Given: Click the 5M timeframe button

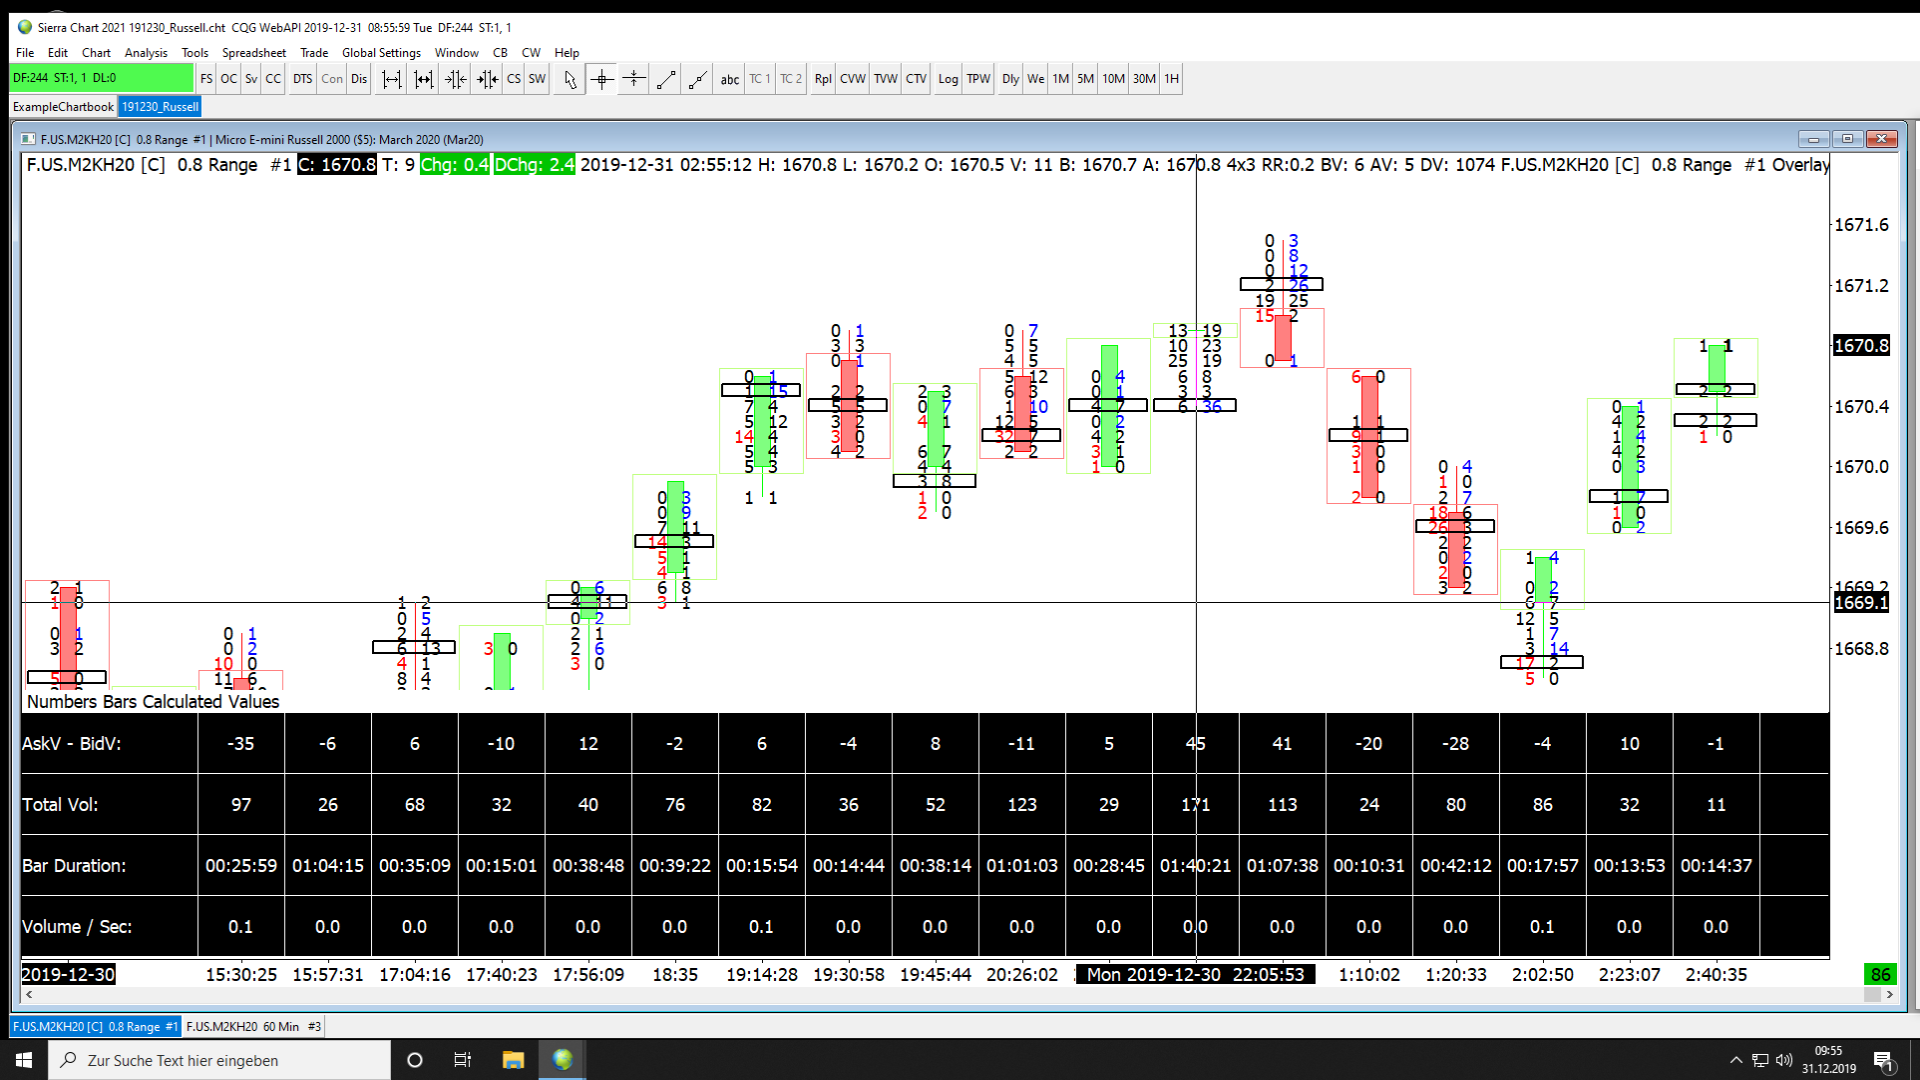Looking at the screenshot, I should [x=1085, y=79].
